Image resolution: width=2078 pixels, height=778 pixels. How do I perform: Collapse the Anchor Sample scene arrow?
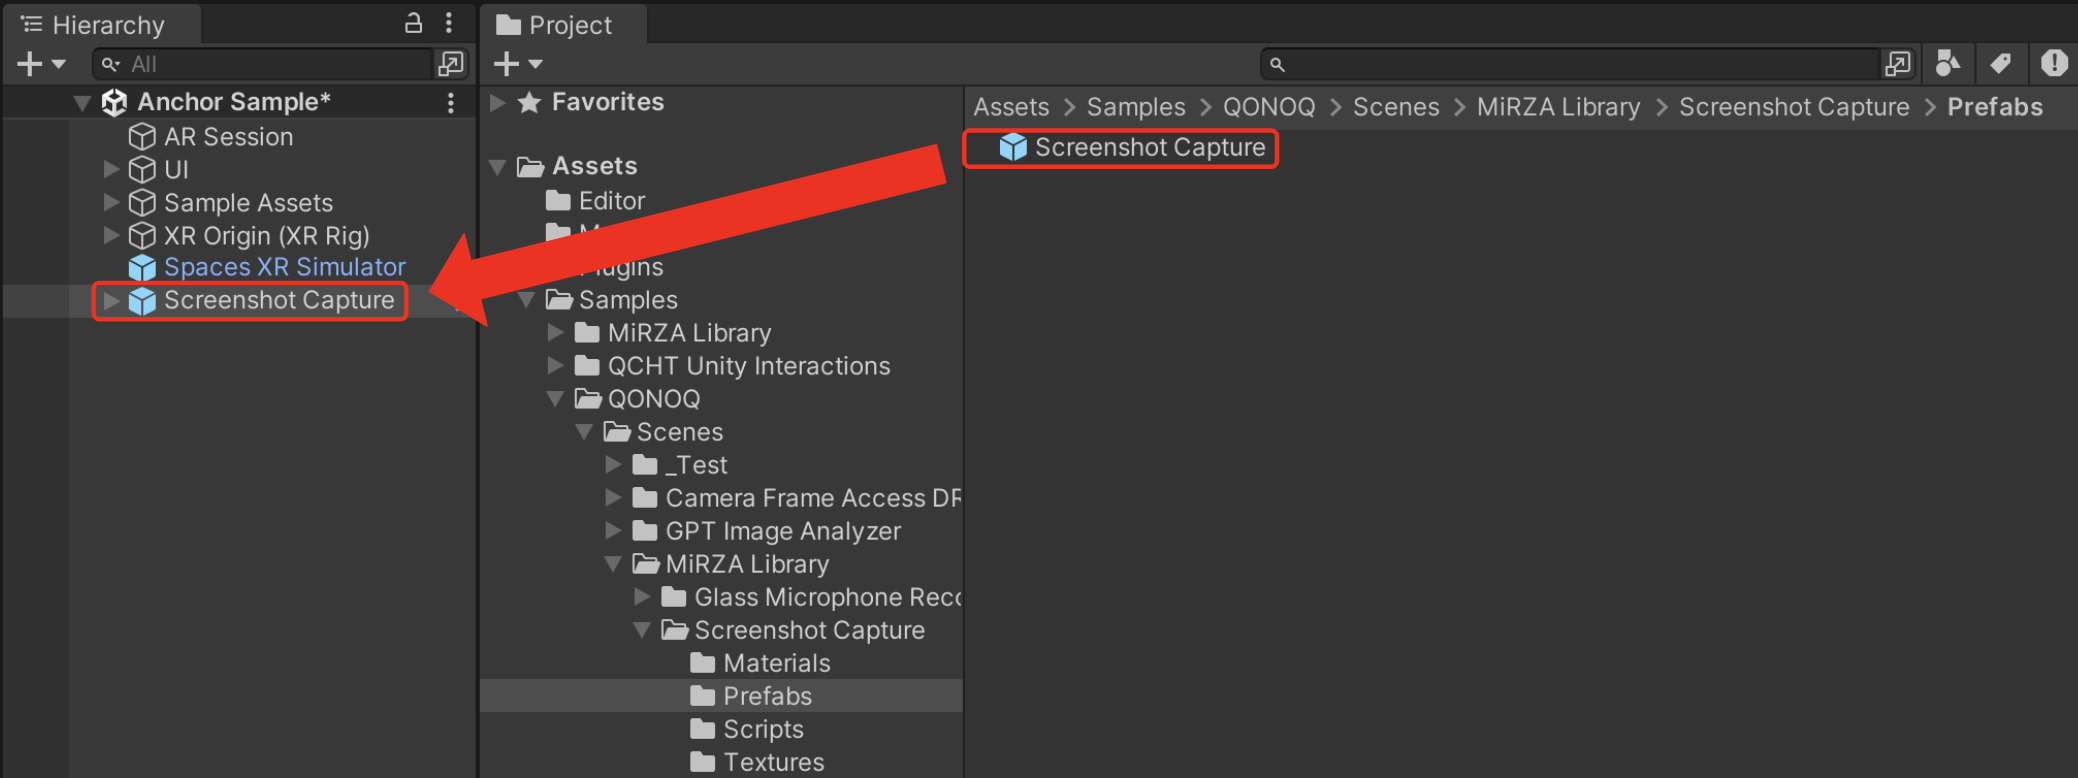pos(83,102)
